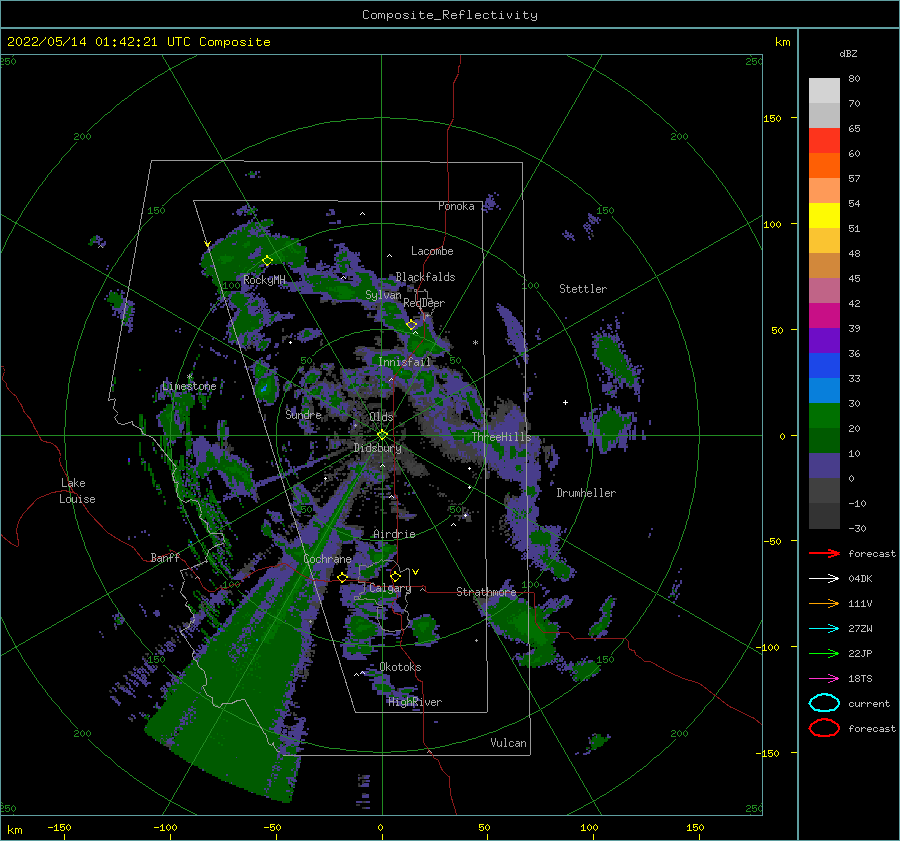Click the cyan 27ZW arrow icon
The height and width of the screenshot is (841, 900).
[824, 628]
